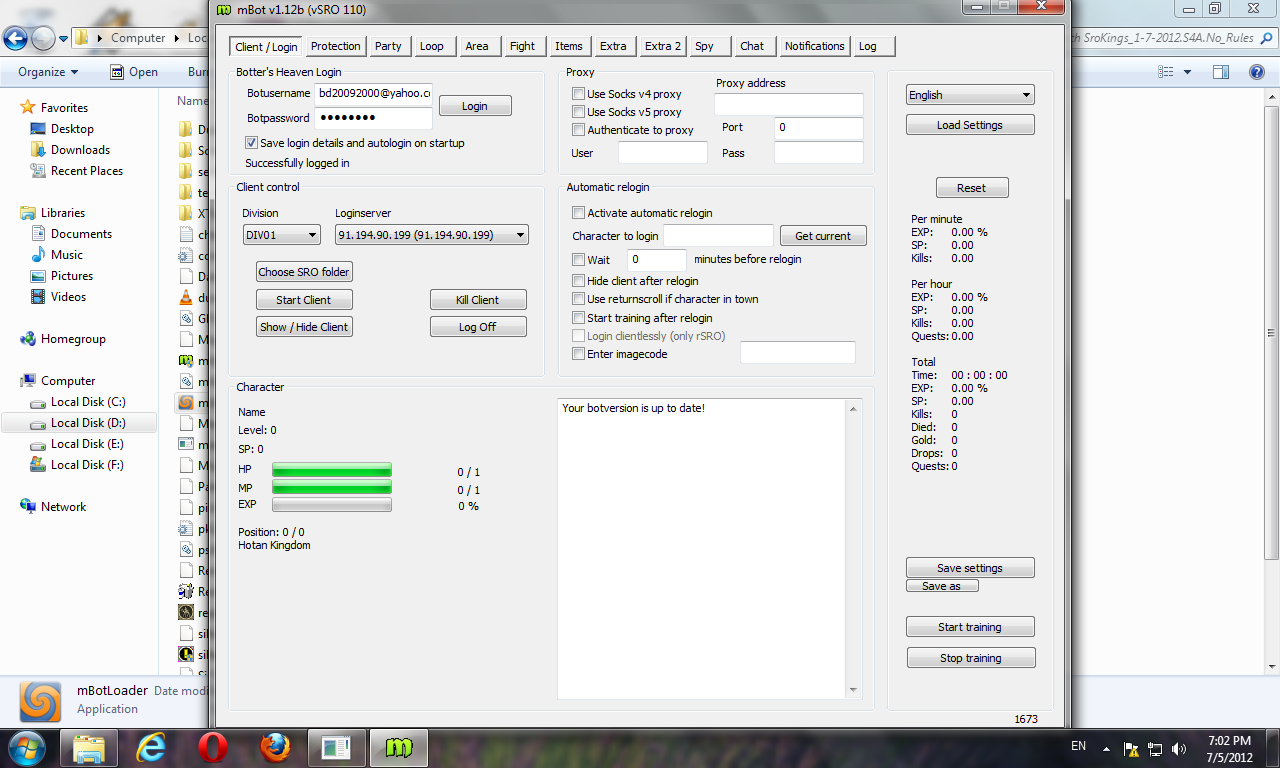Click the Kill Client button
Viewport: 1280px width, 768px height.
coord(478,300)
